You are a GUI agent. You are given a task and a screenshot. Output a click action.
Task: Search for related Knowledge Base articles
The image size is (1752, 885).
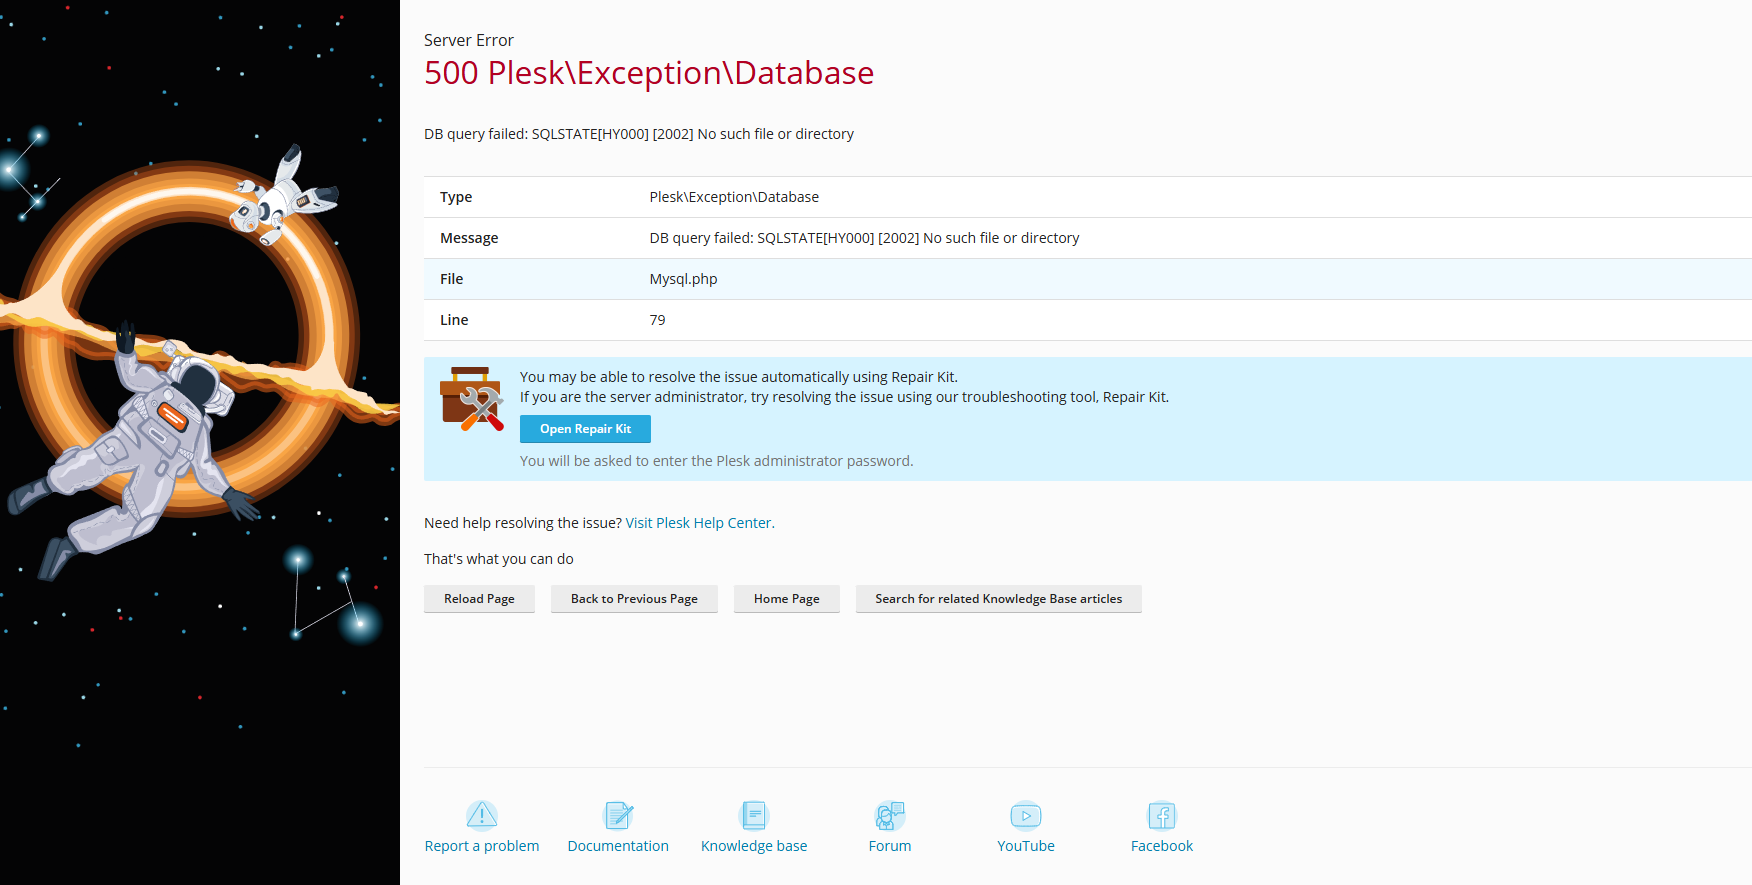point(999,599)
